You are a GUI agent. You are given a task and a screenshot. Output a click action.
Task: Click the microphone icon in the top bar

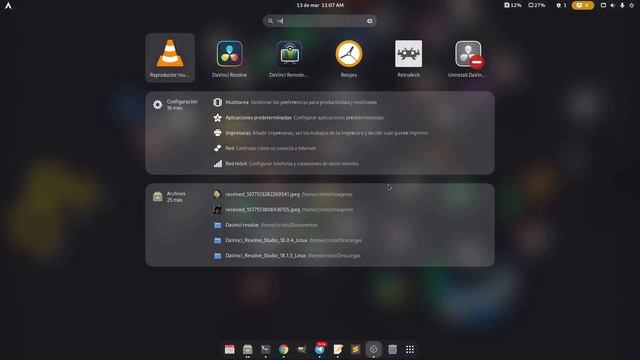(622, 5)
